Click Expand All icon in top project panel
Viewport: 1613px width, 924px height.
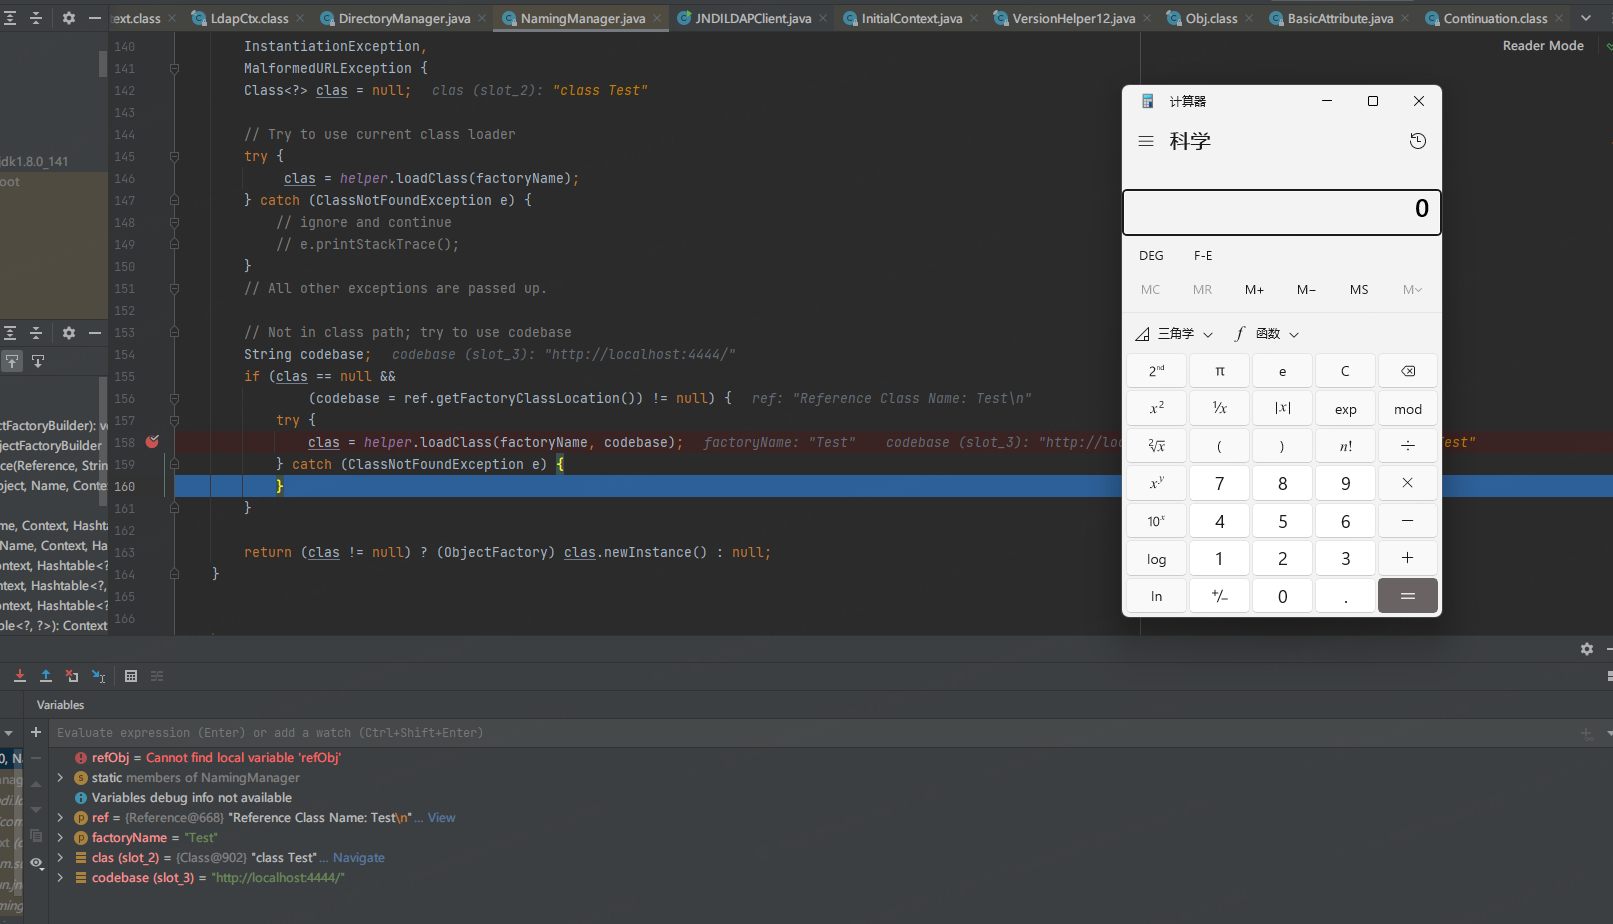coord(10,18)
